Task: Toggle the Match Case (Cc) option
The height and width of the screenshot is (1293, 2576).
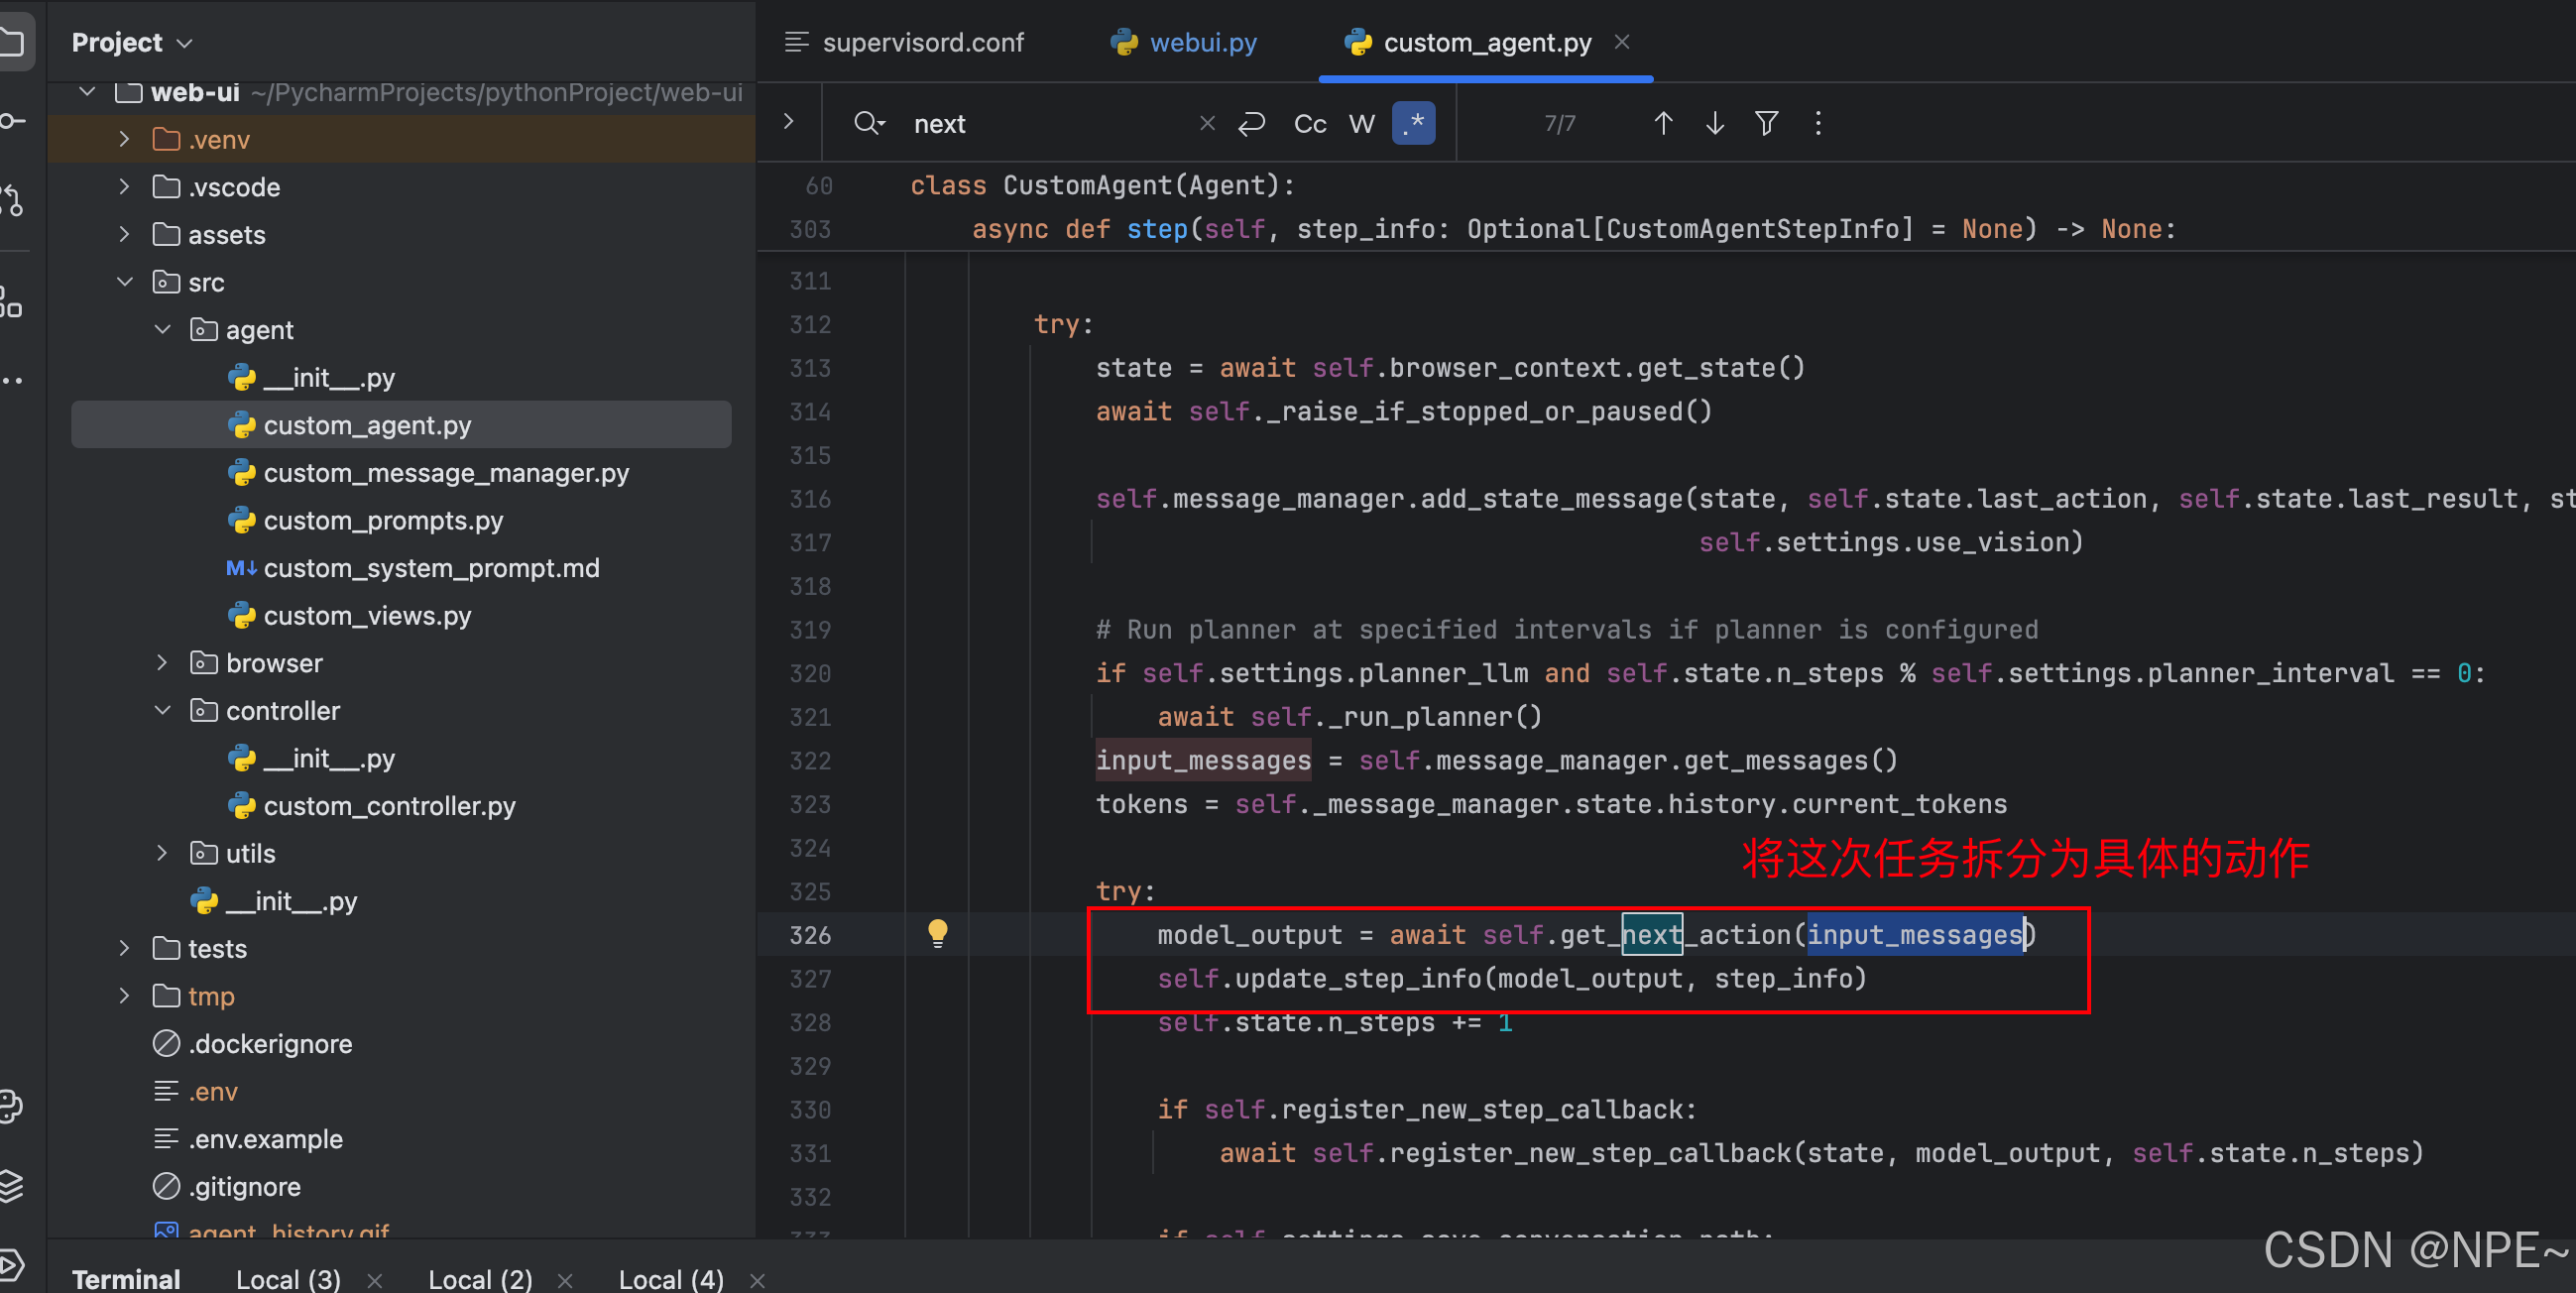Action: tap(1310, 124)
